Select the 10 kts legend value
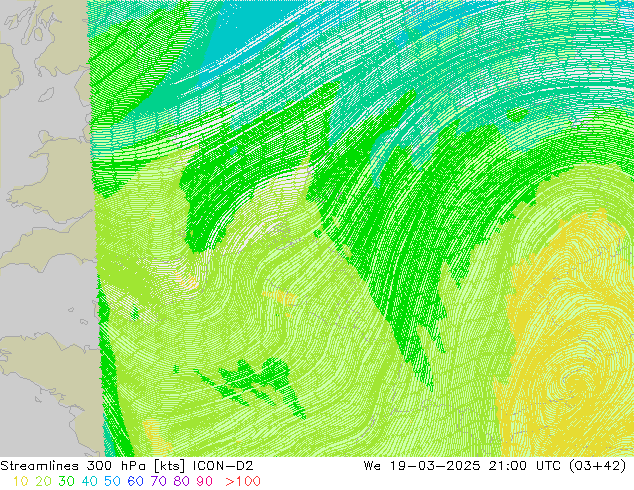Screen dimensions: 634x490 tap(21, 481)
